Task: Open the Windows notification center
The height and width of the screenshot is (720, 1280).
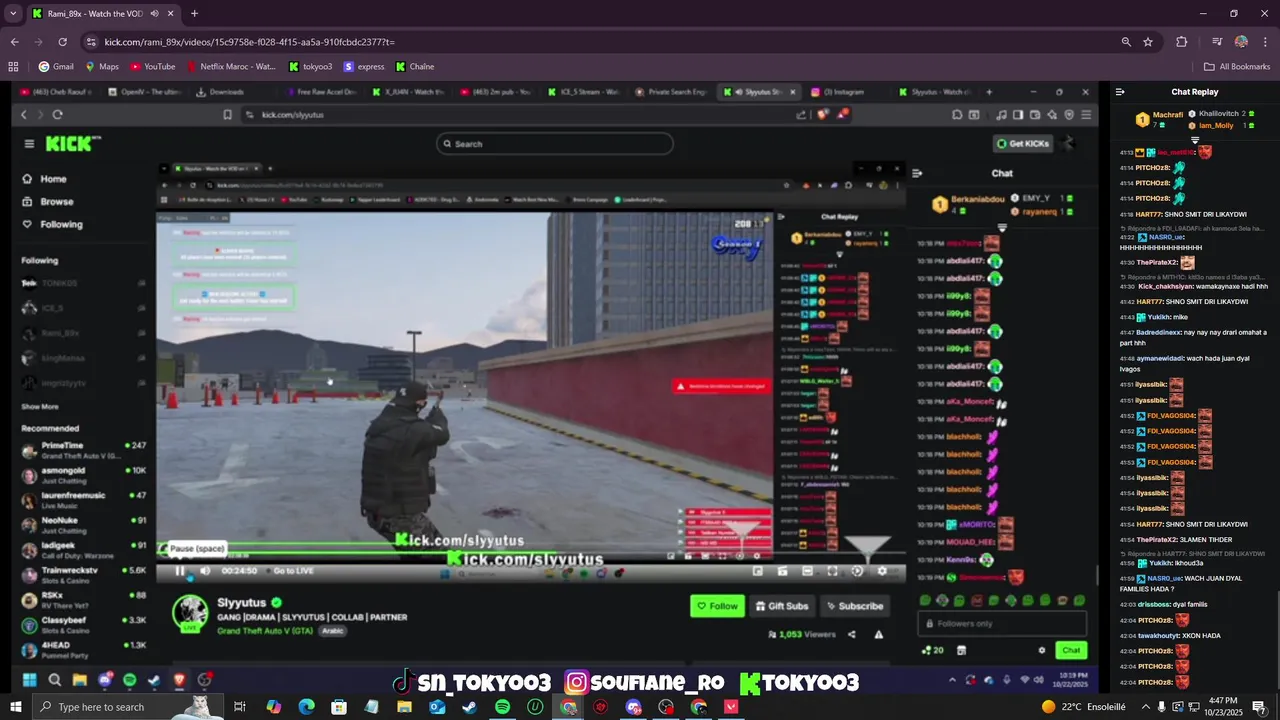Action: point(1259,707)
